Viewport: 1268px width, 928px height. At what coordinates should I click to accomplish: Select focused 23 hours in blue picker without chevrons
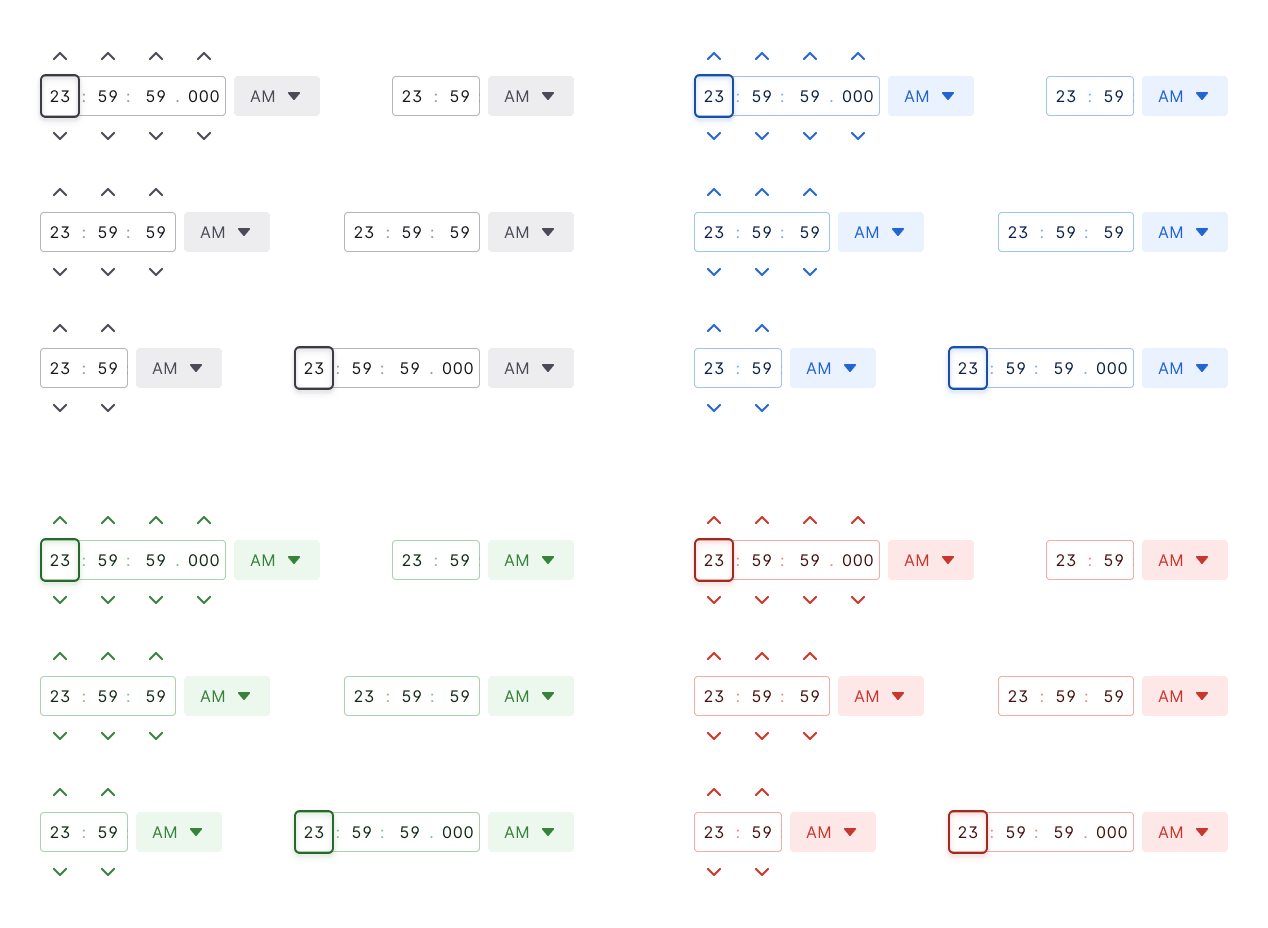point(968,368)
